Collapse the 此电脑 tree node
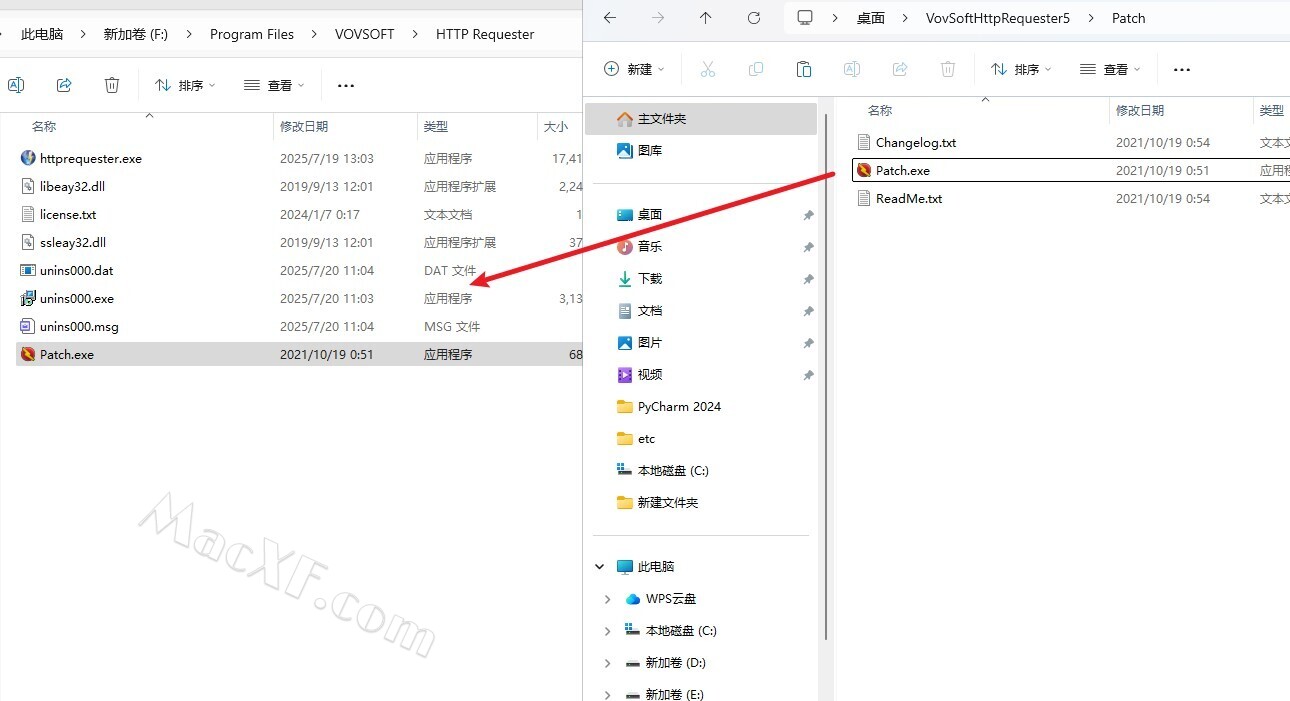Screen dimensions: 1290x701 (x=600, y=566)
